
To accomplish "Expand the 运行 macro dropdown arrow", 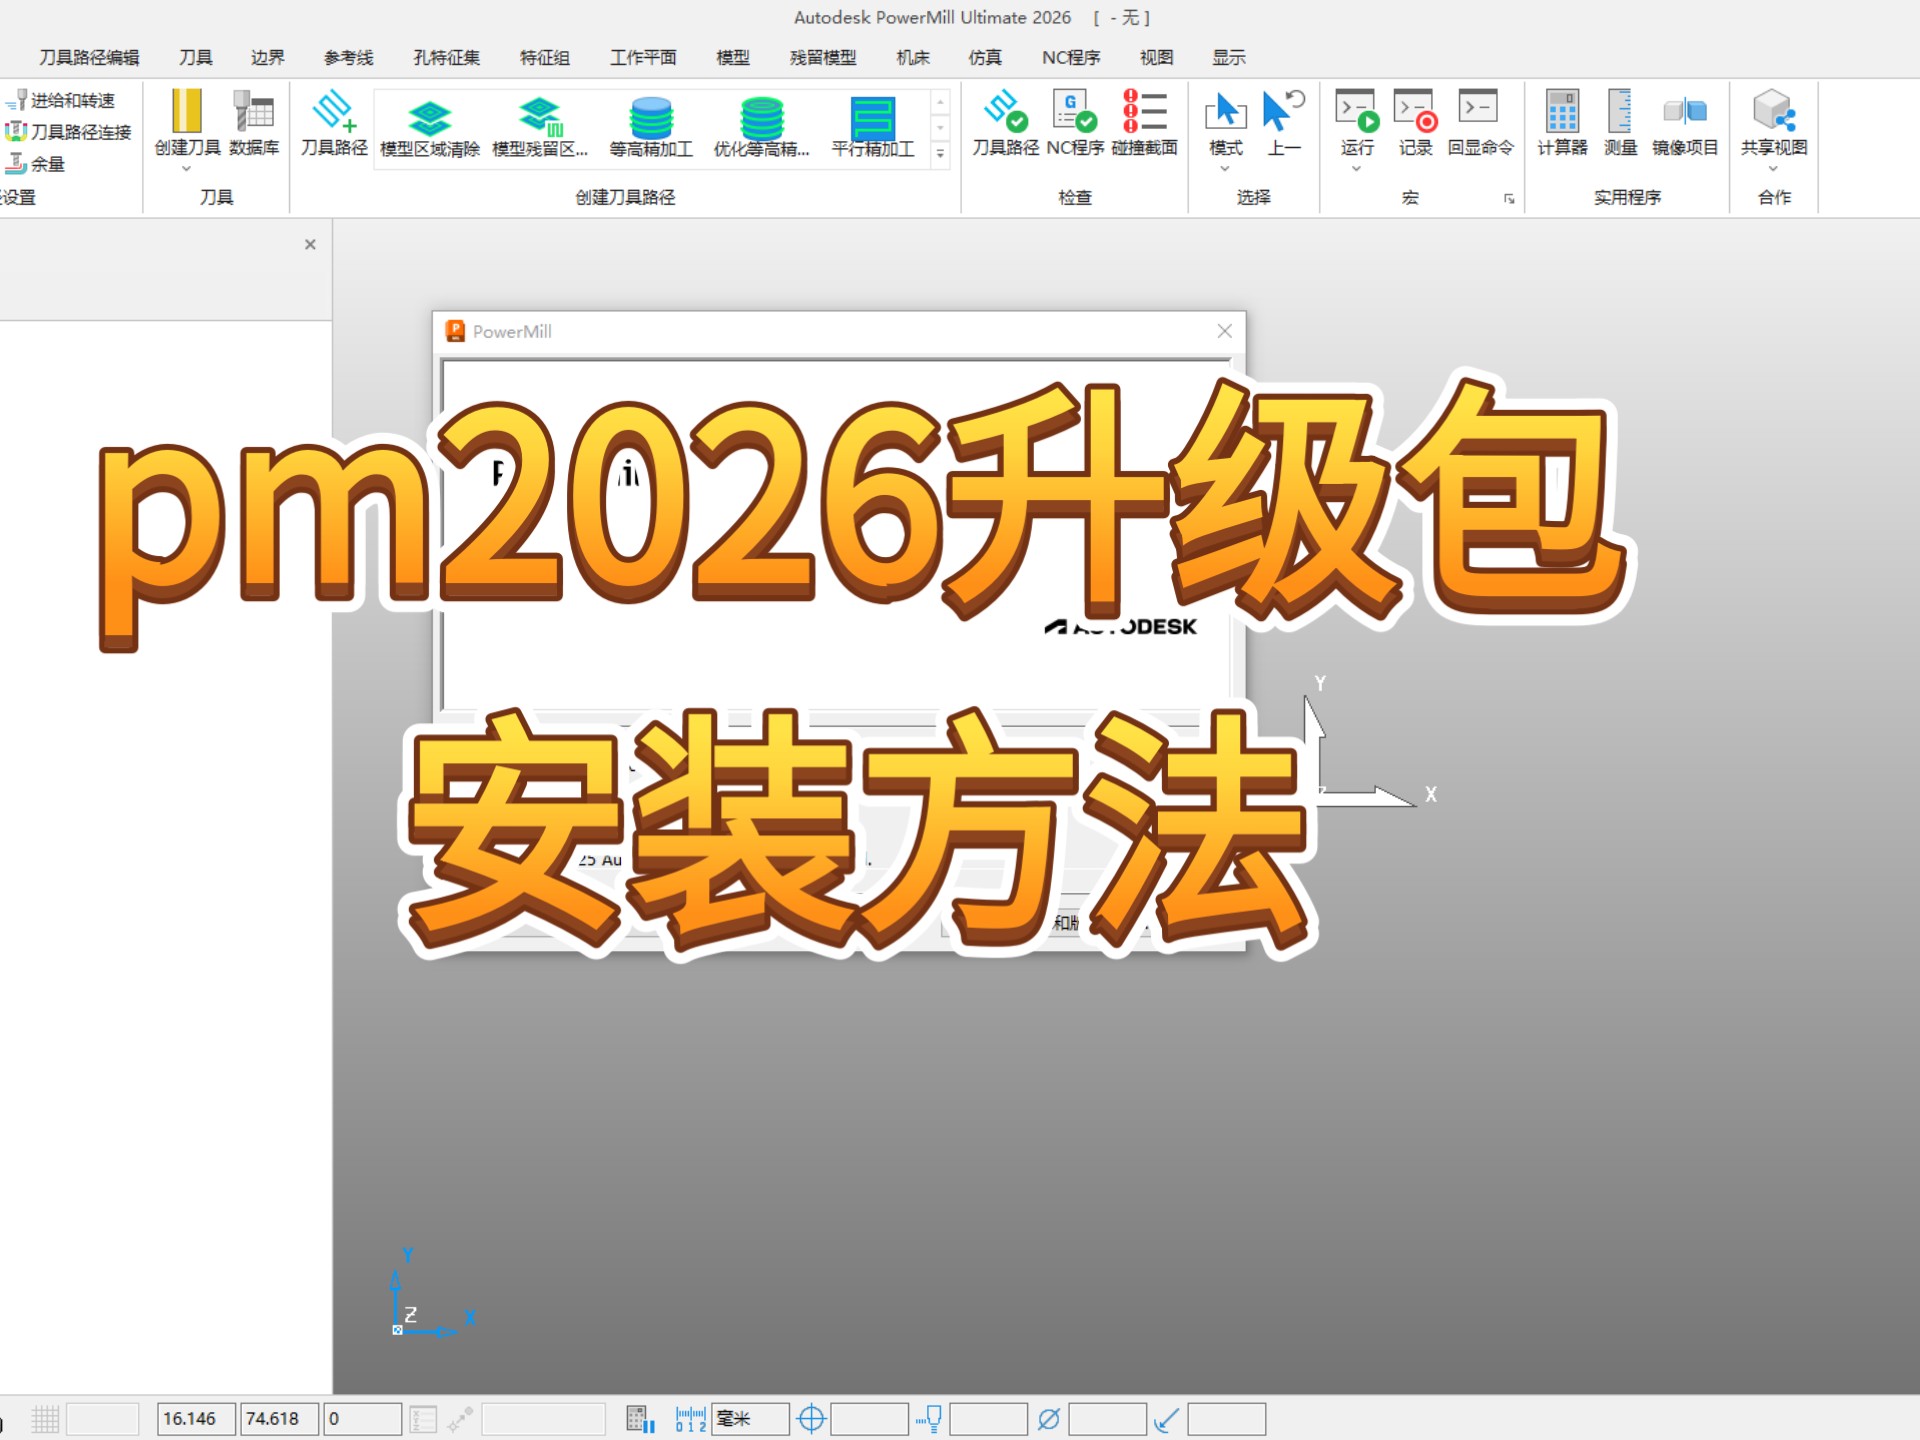I will (1357, 169).
